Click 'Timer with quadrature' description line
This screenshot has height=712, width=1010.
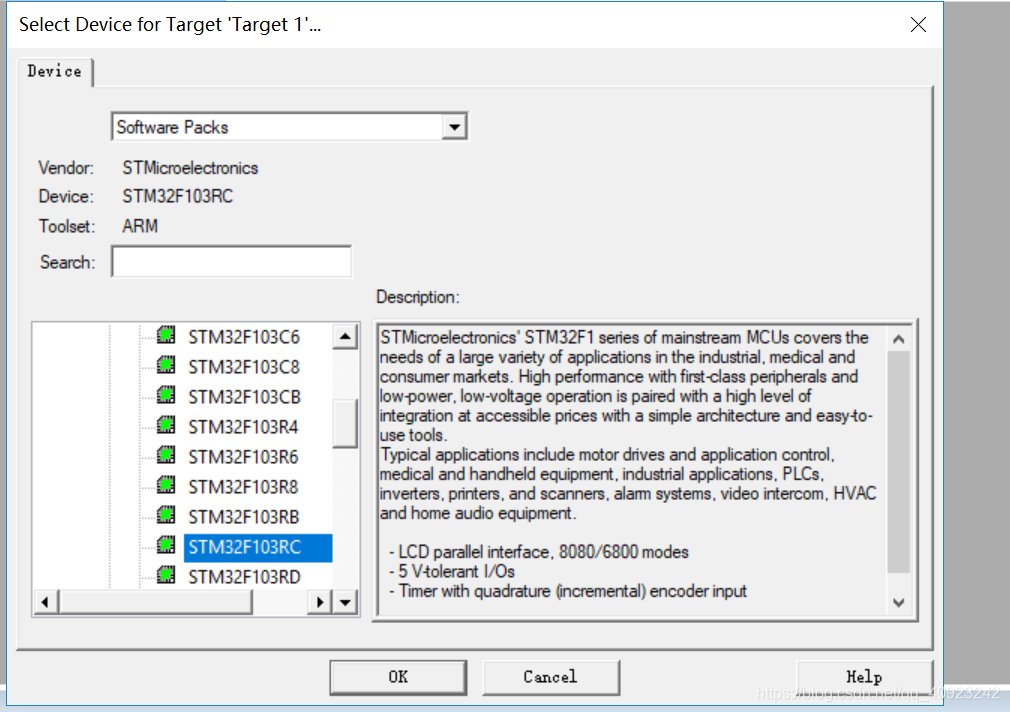point(567,591)
